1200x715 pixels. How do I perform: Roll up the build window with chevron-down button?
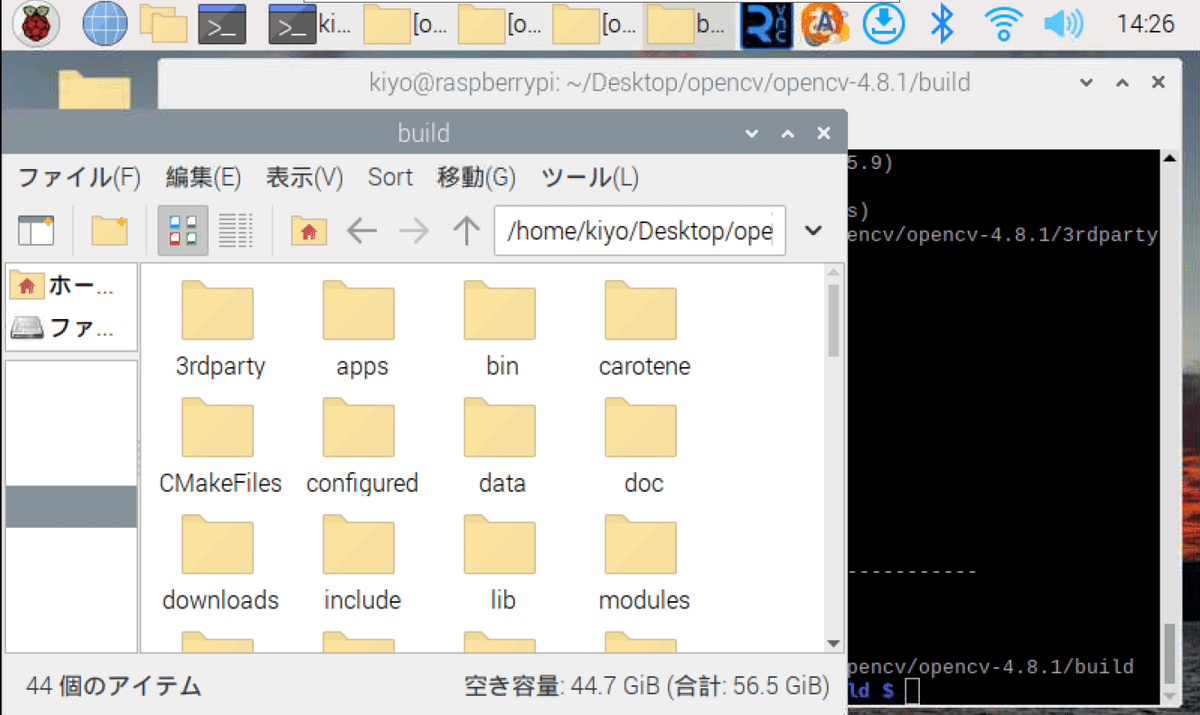[x=752, y=133]
